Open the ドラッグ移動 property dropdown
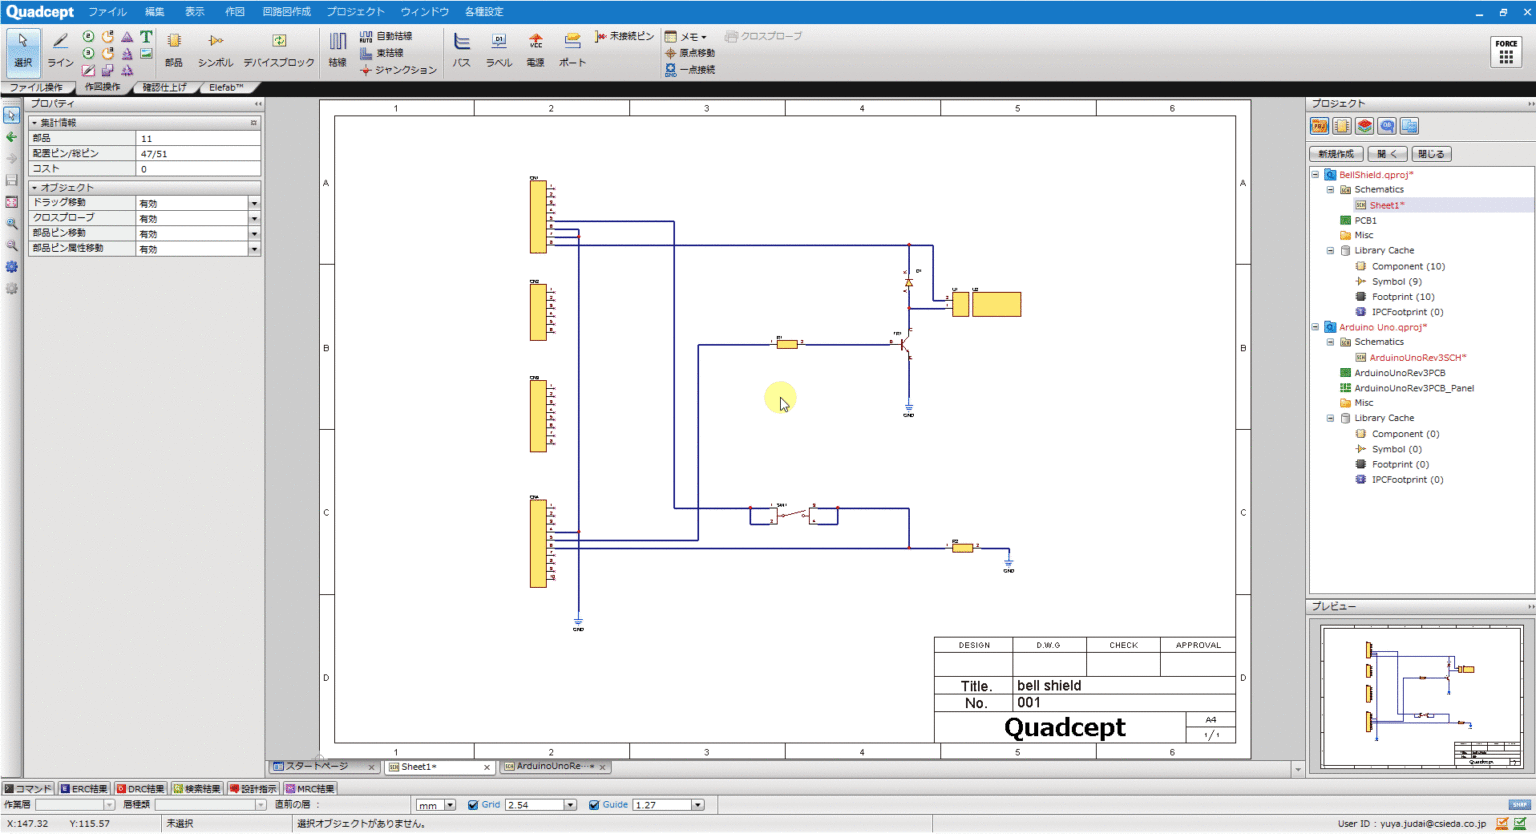This screenshot has height=834, width=1536. point(254,203)
